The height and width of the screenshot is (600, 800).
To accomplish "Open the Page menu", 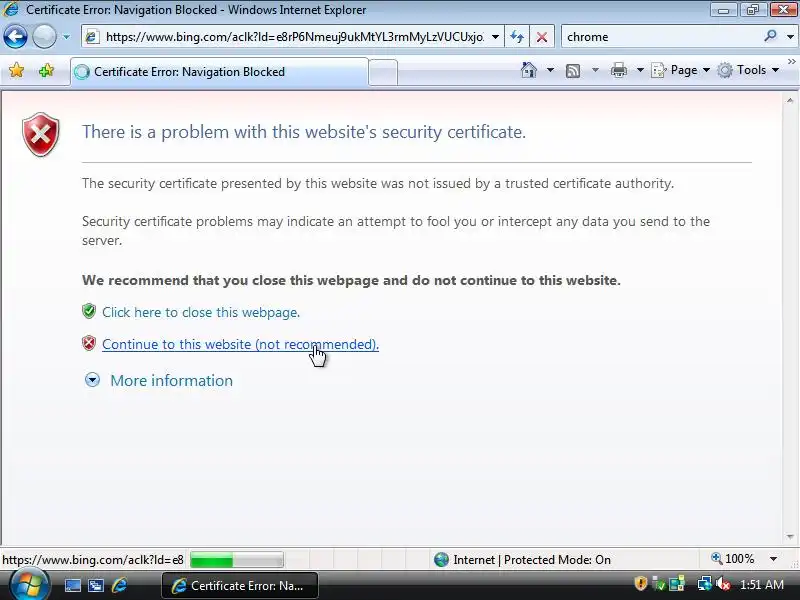I will (681, 70).
